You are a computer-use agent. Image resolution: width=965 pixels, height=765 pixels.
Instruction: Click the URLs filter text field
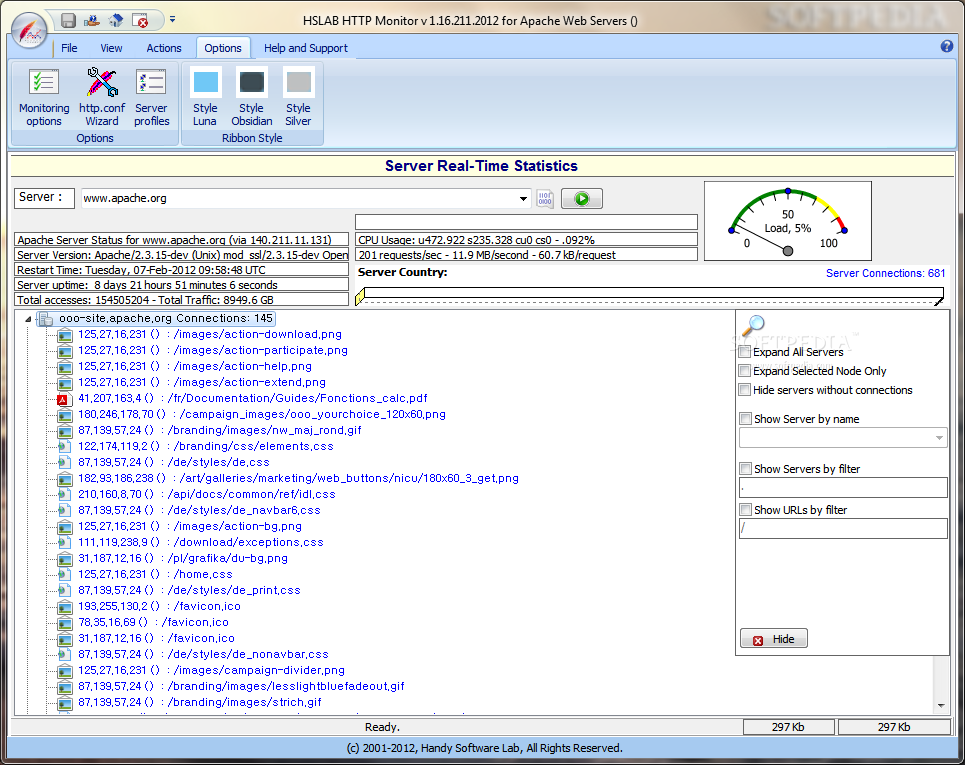click(843, 529)
